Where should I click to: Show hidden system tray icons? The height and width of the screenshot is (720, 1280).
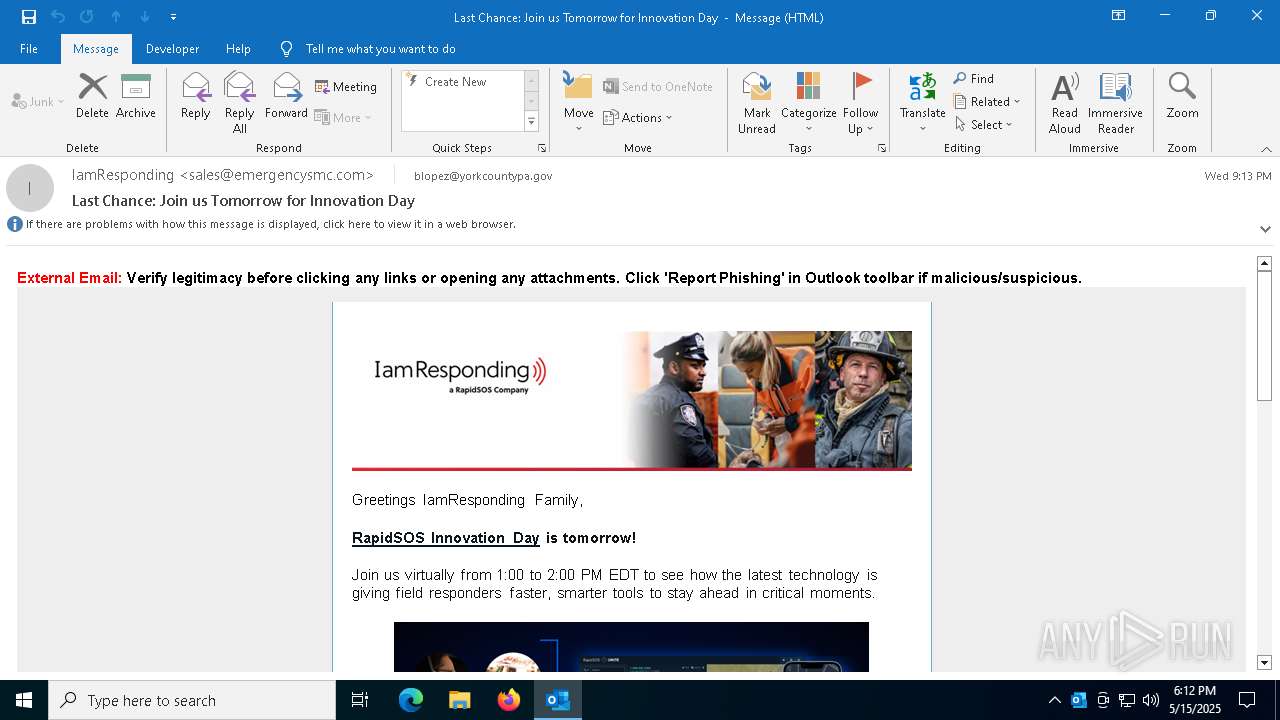pyautogui.click(x=1054, y=700)
